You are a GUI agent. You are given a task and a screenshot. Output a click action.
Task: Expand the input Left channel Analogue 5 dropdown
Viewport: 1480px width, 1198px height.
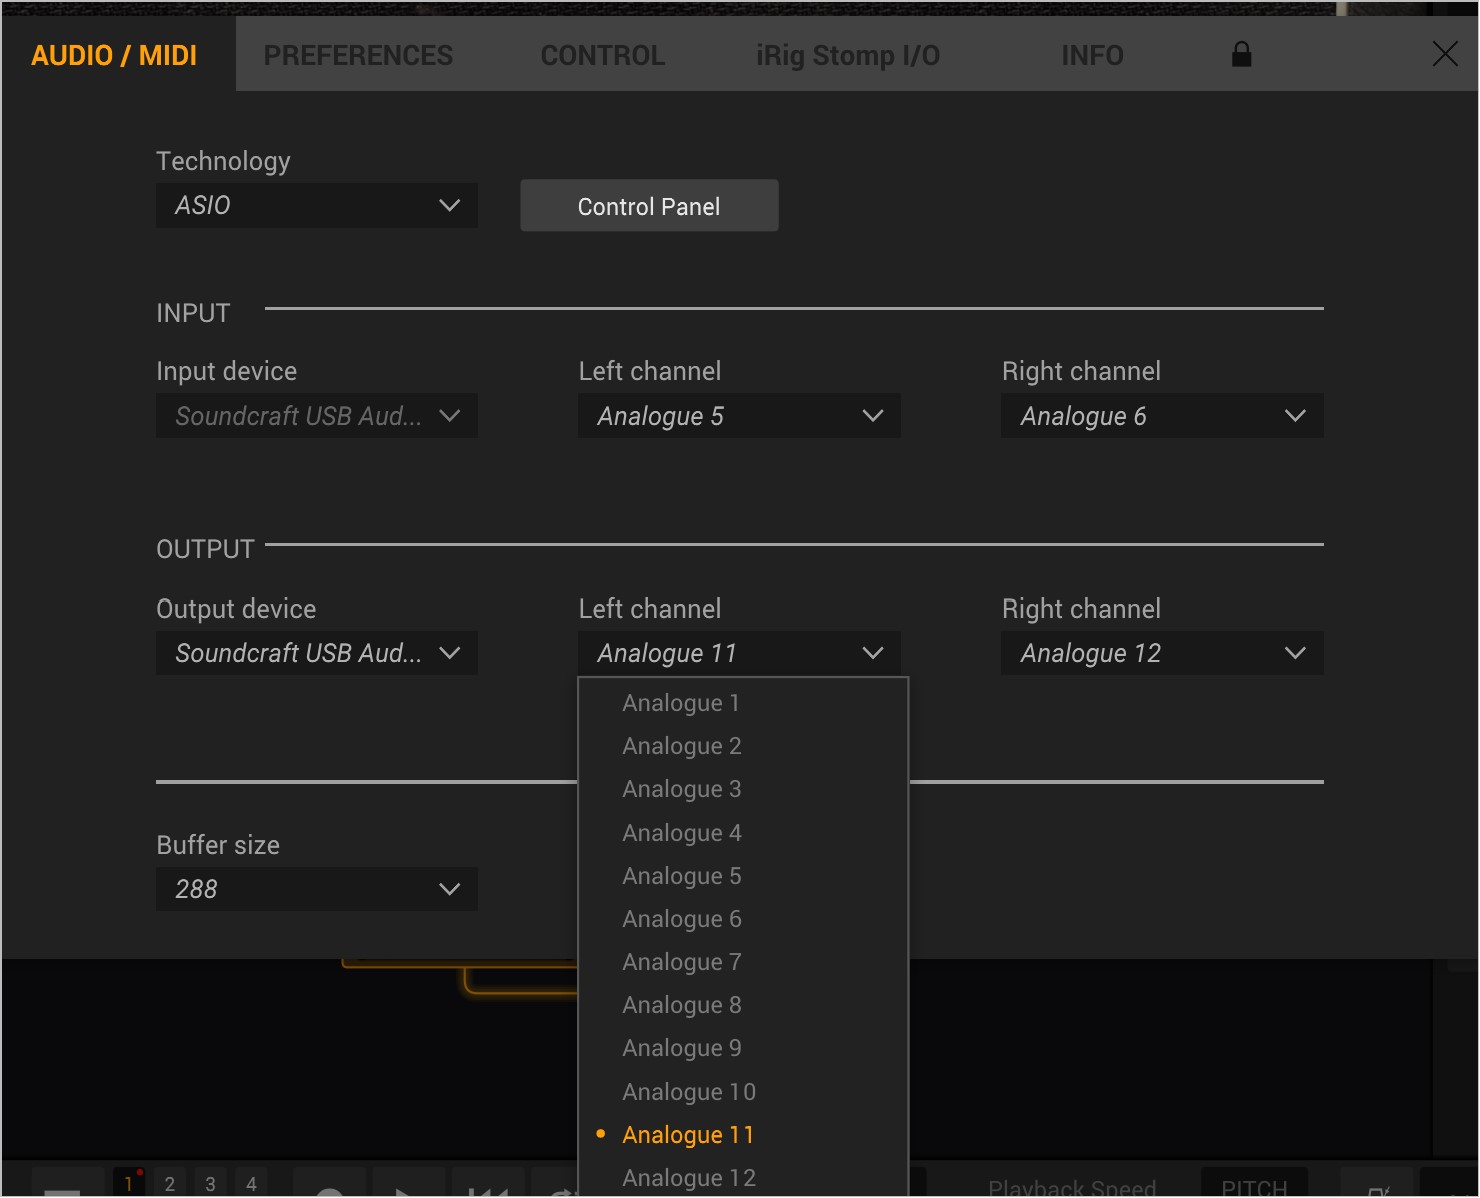(x=739, y=416)
